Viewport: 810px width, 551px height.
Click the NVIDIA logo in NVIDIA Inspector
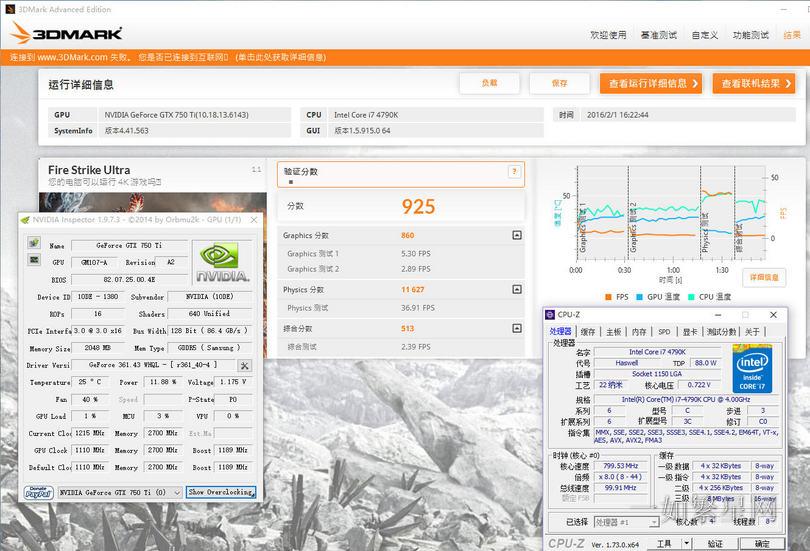(x=223, y=262)
